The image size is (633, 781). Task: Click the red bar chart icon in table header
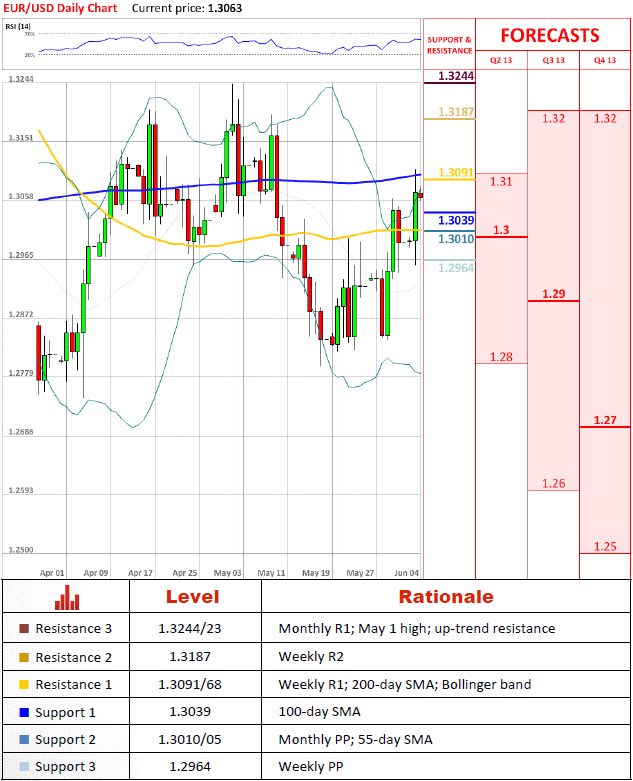coord(67,597)
